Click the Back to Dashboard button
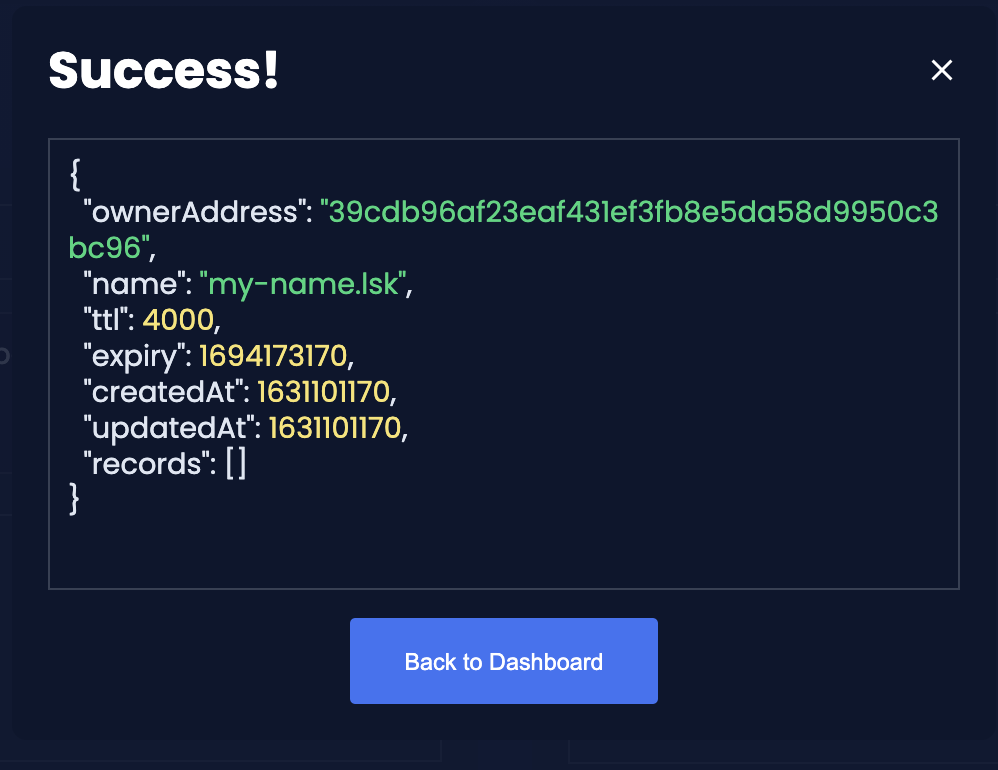 [503, 661]
